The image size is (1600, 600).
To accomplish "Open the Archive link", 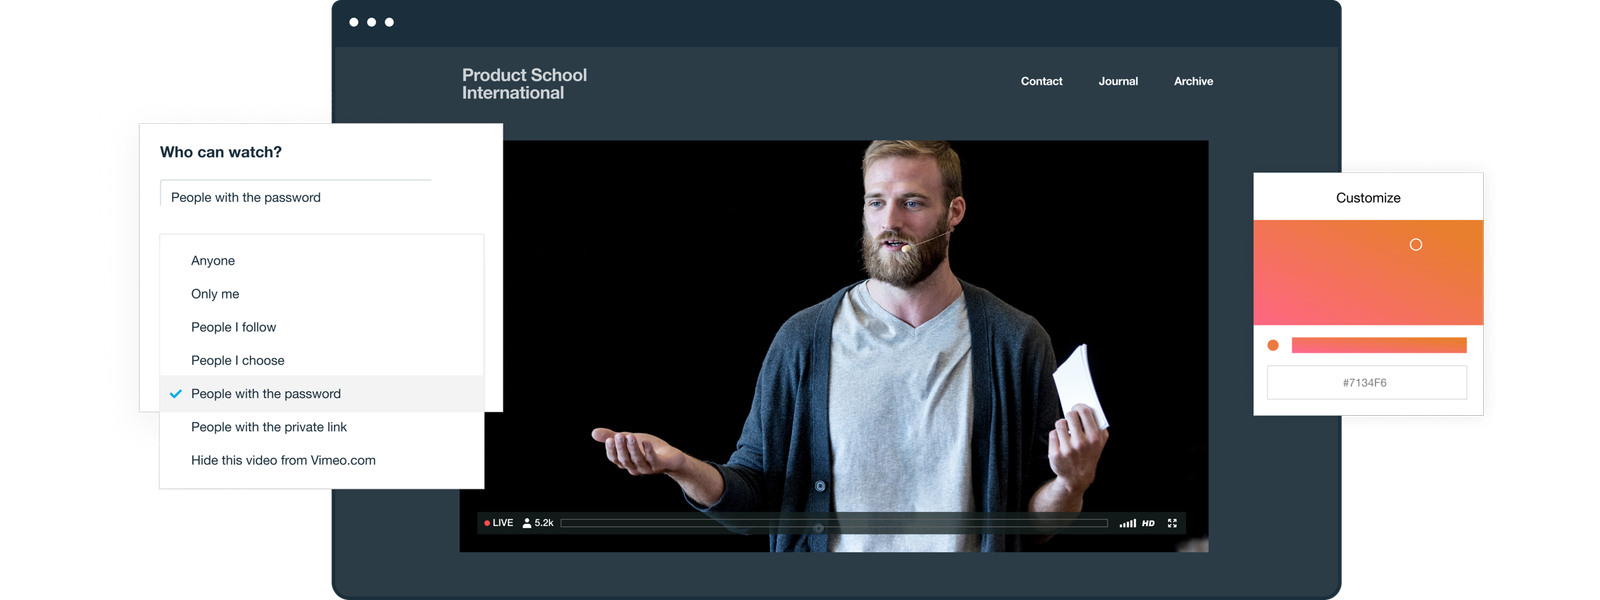I will pyautogui.click(x=1193, y=82).
